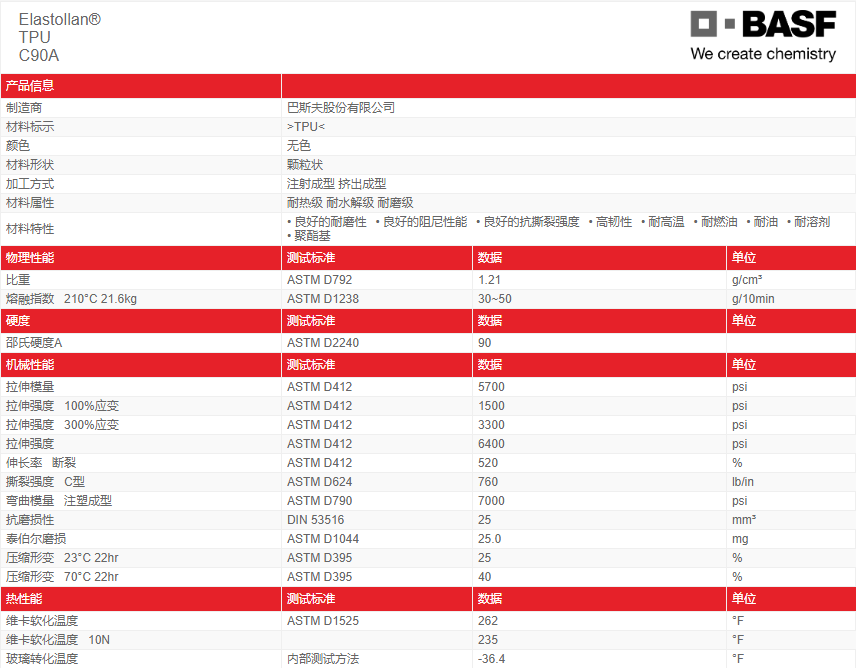The width and height of the screenshot is (856, 668).
Task: Select the tensile modulus value 5700
Action: click(x=491, y=386)
